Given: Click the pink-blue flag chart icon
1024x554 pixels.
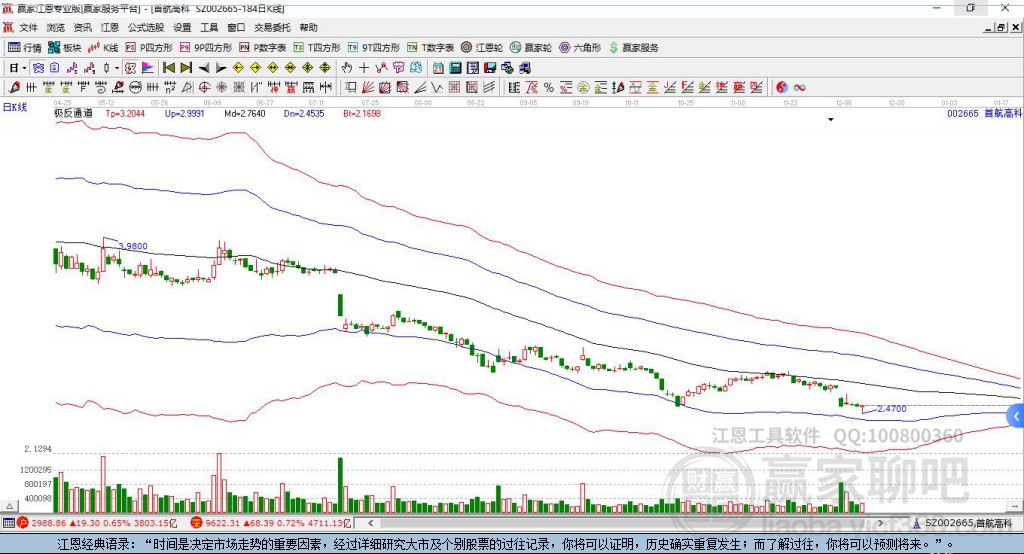Looking at the screenshot, I should click(148, 68).
